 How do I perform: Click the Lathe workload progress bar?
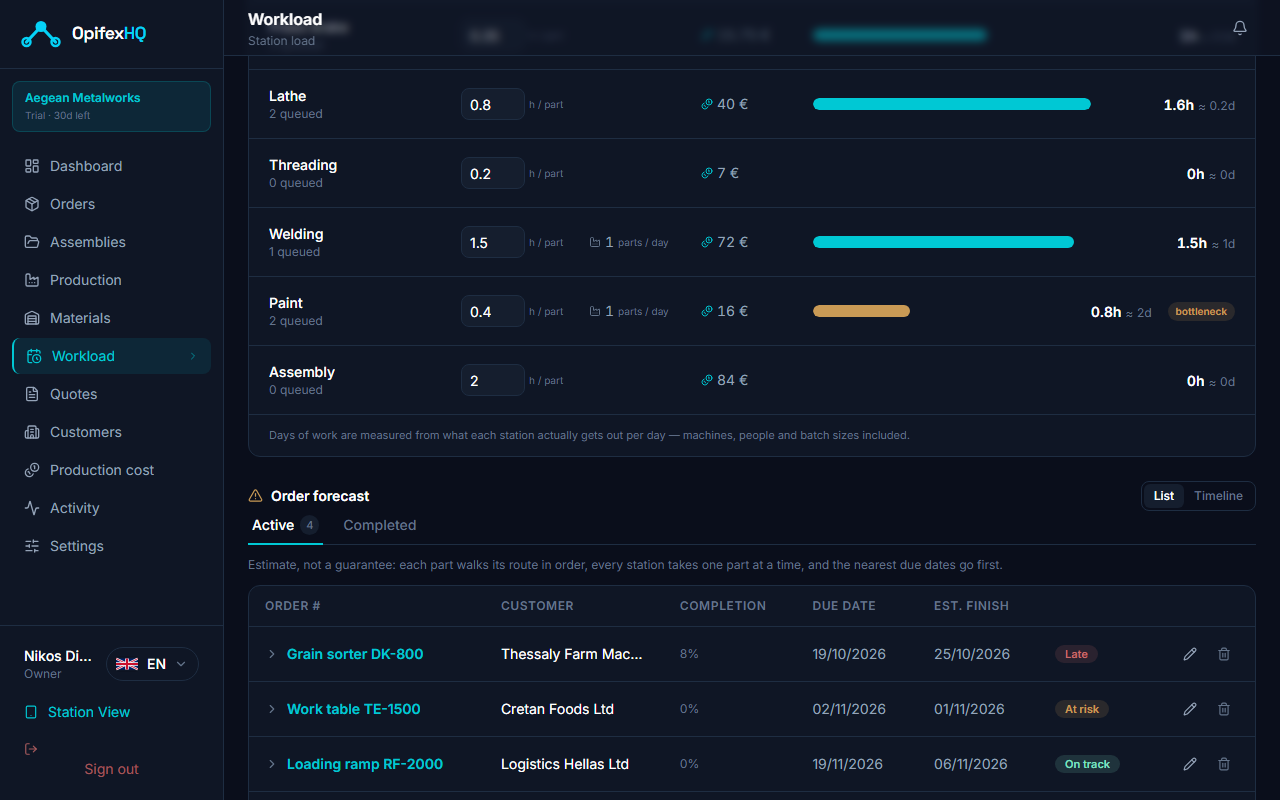[x=952, y=104]
